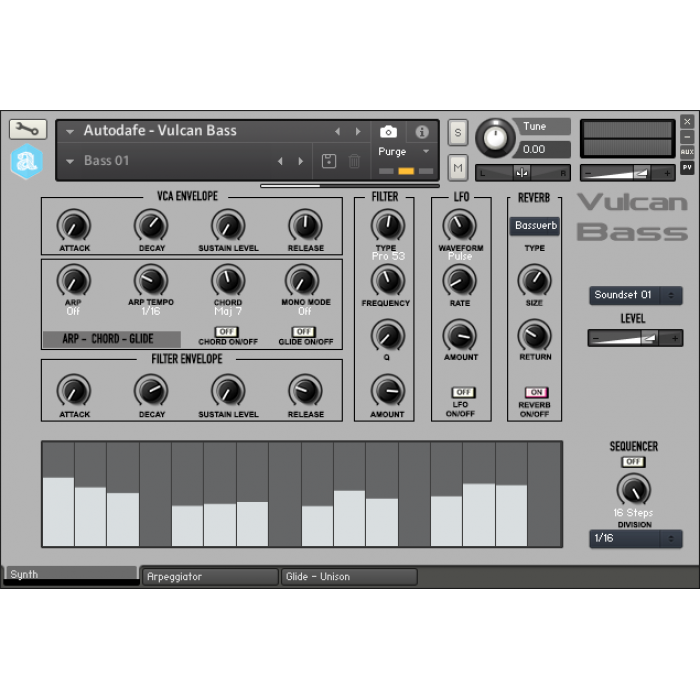This screenshot has height=700, width=700.
Task: Click the Filter Envelope Release knob
Action: pos(306,391)
